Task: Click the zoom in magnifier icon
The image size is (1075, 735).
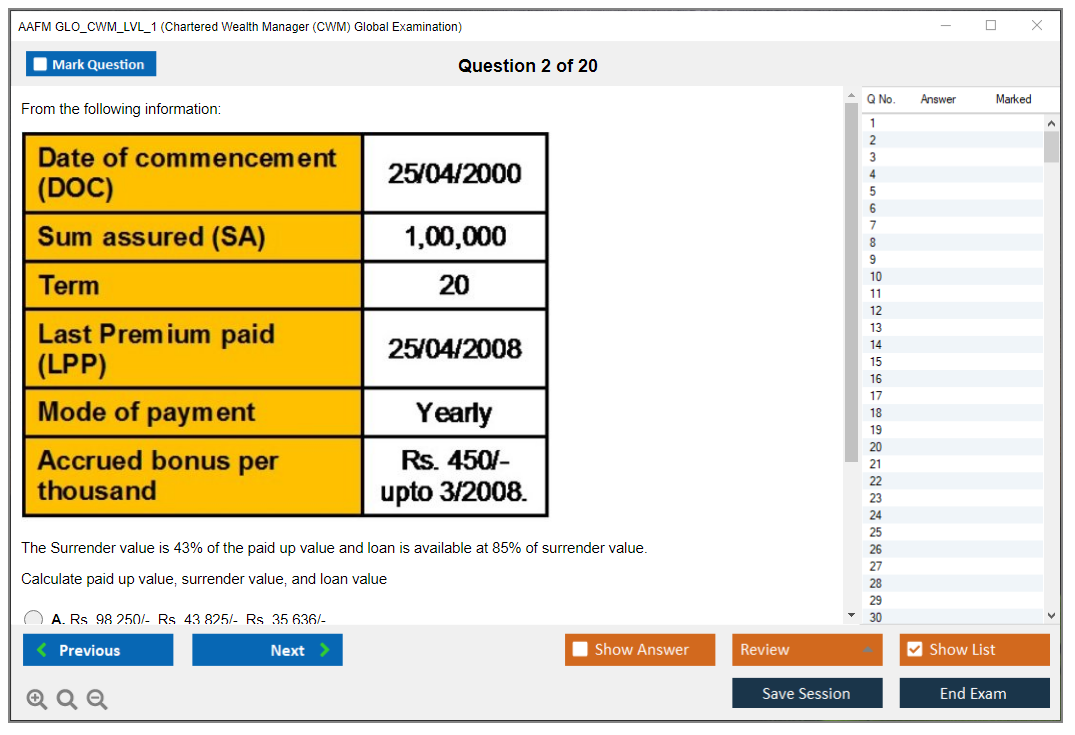Action: [37, 700]
